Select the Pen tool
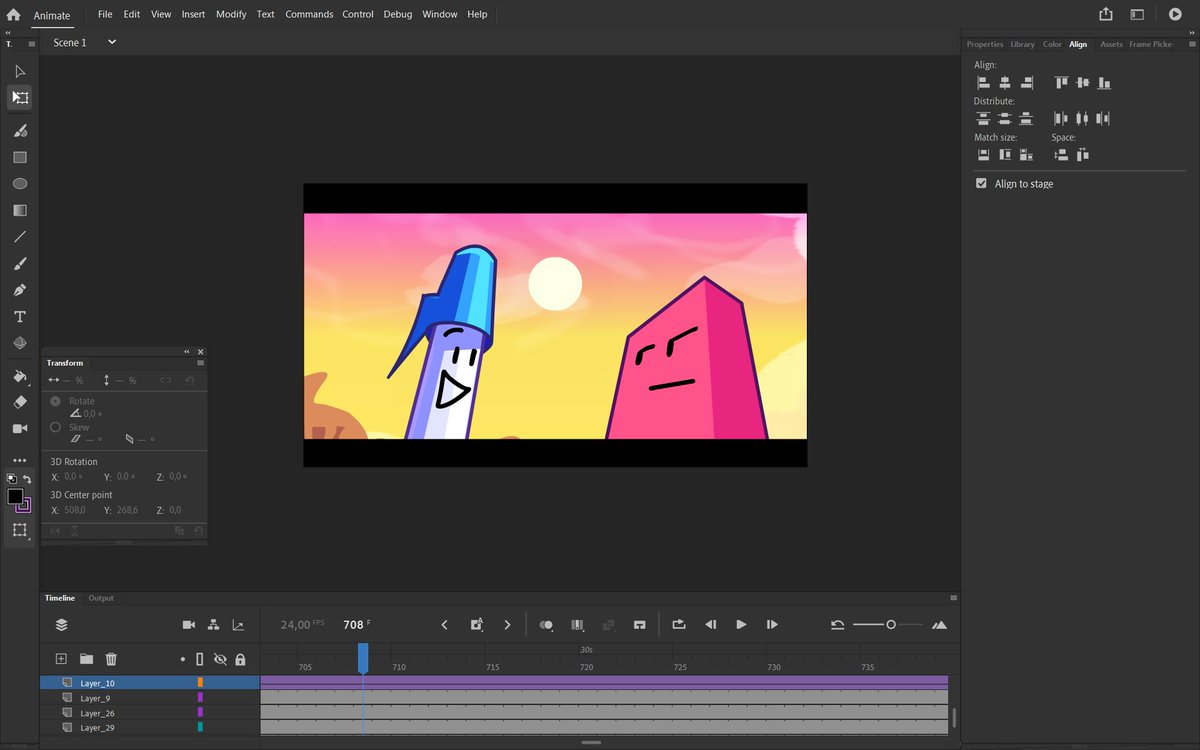This screenshot has width=1200, height=750. point(19,290)
